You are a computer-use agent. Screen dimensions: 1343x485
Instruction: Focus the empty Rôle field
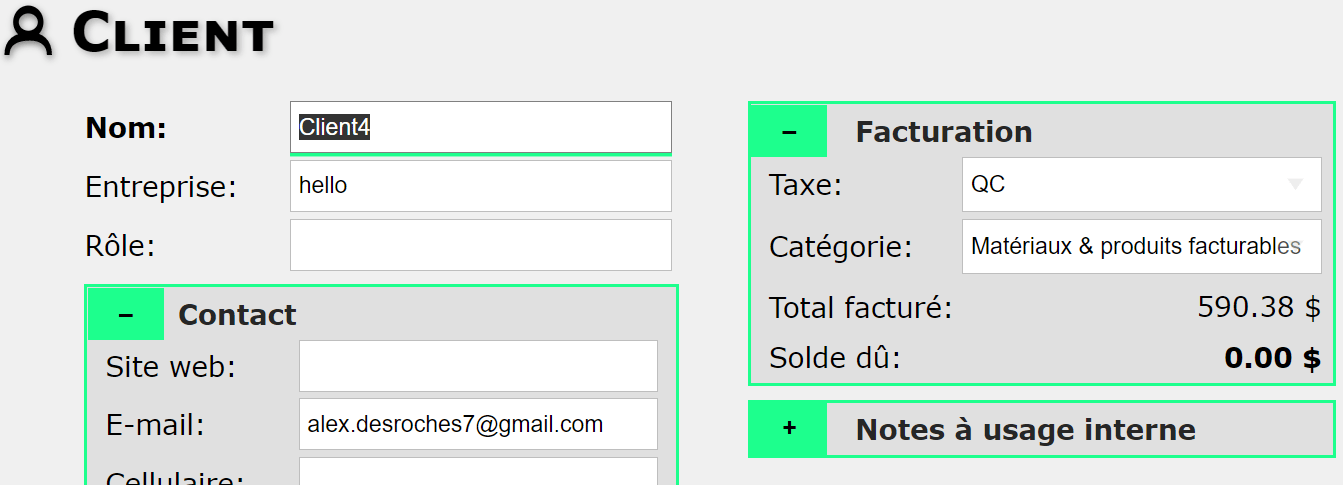coord(481,245)
